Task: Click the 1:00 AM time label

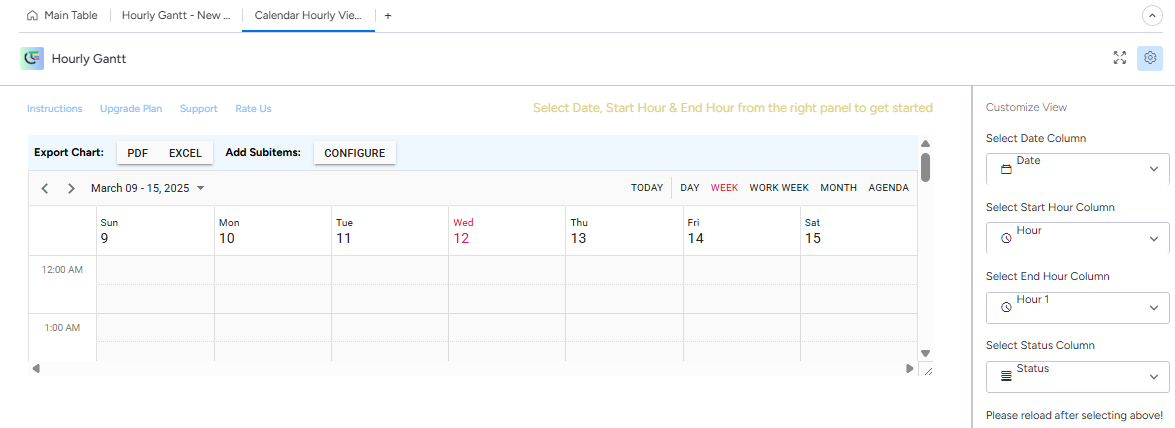Action: click(64, 328)
